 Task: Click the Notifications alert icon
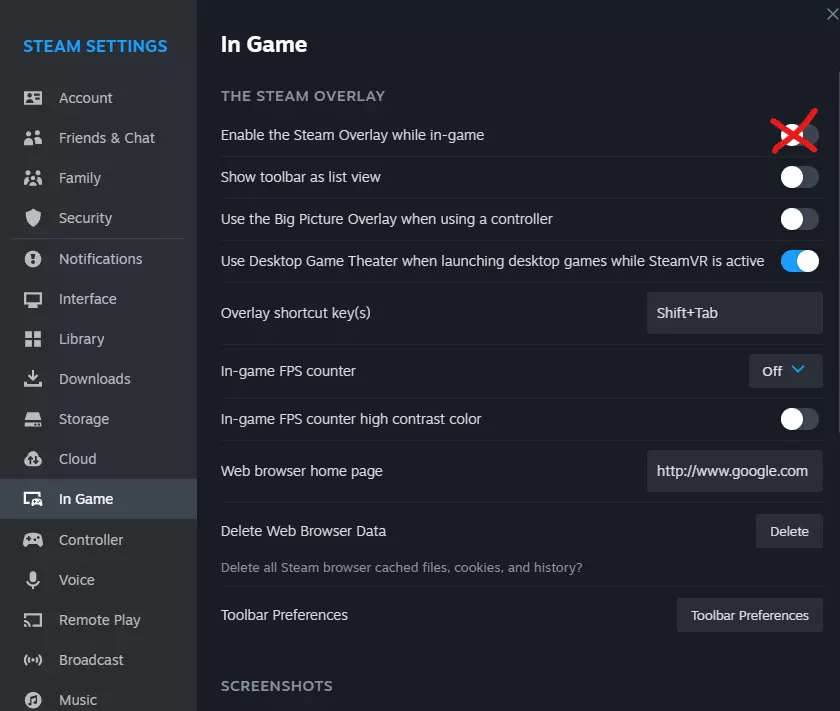pyautogui.click(x=33, y=259)
